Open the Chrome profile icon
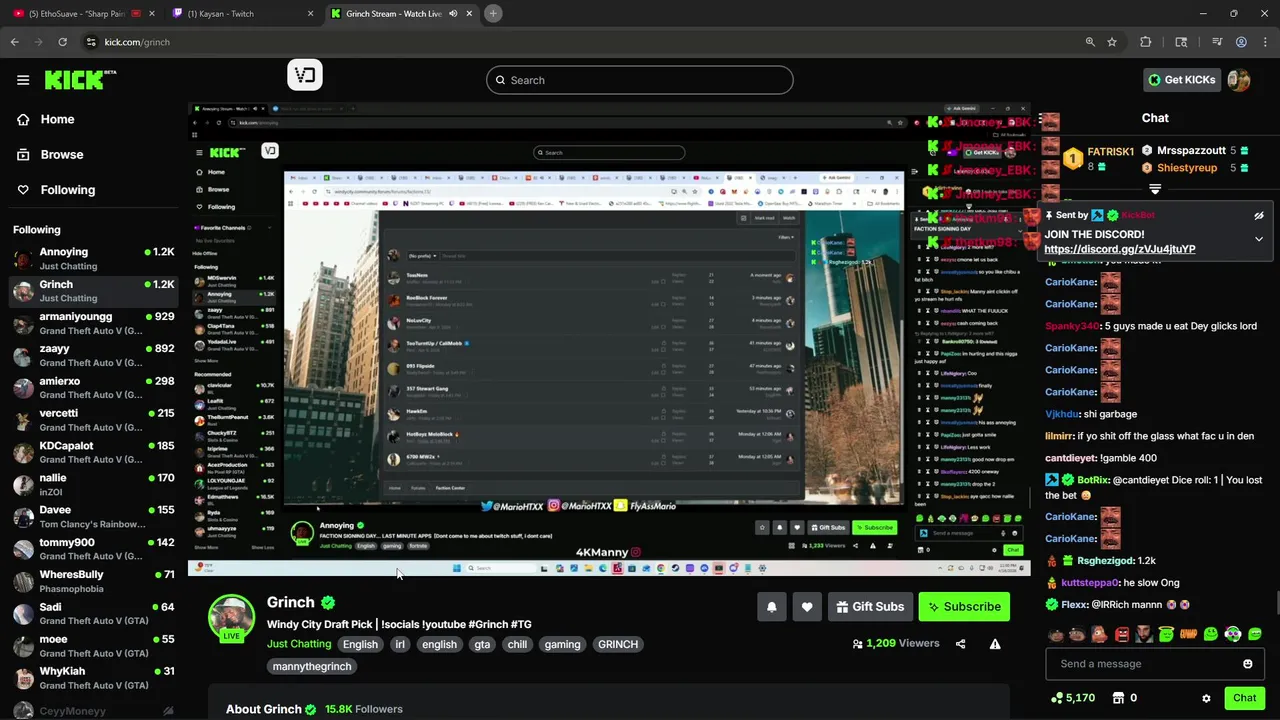This screenshot has height=720, width=1280. pos(1241,42)
